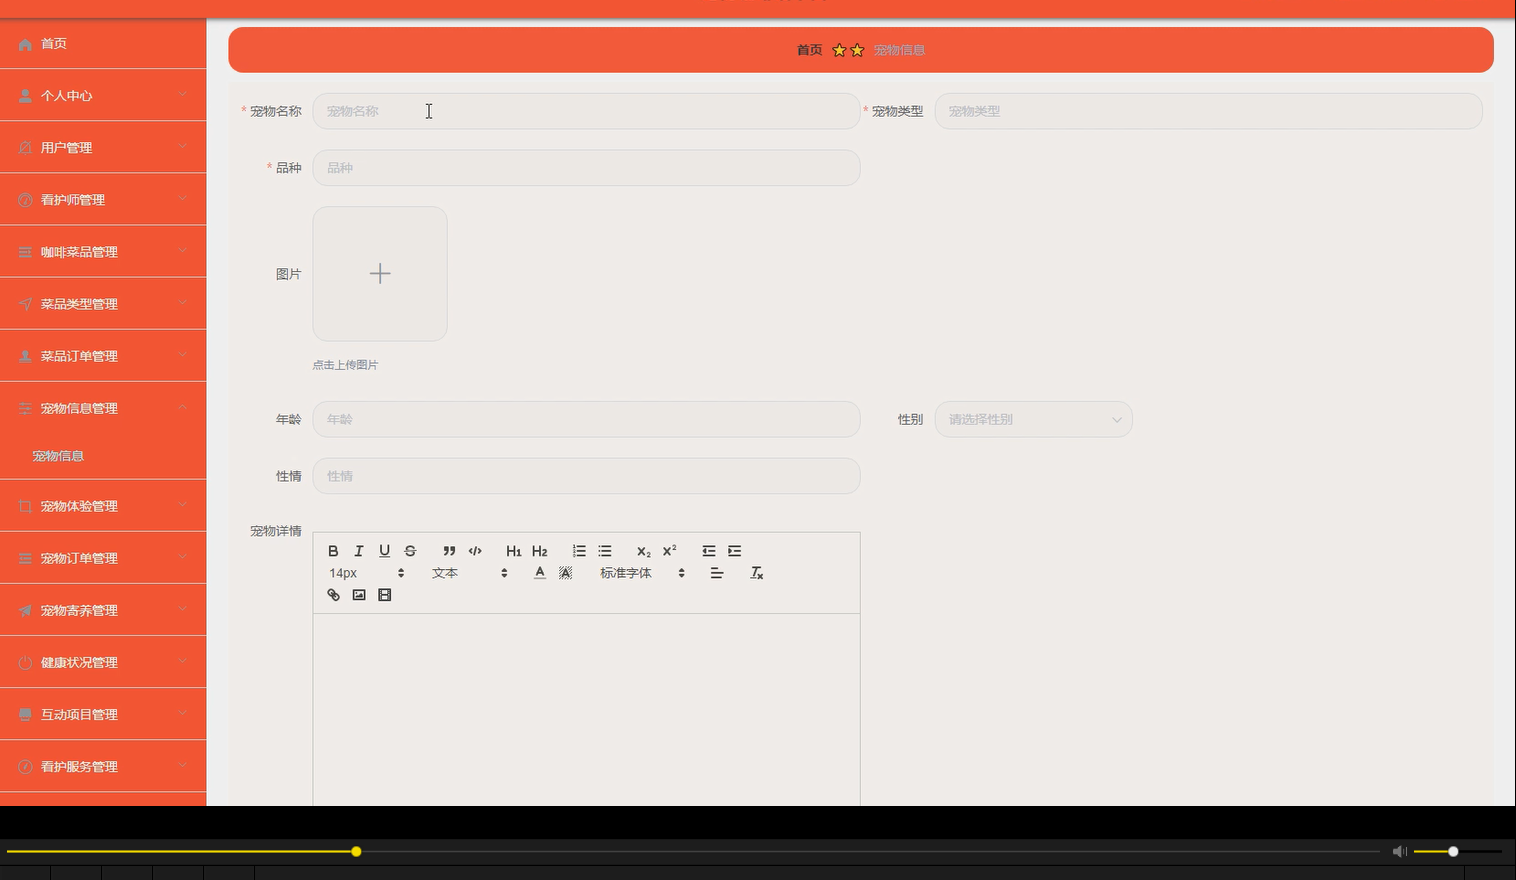Collapse the 宠物信息管理 sidebar menu
Image resolution: width=1516 pixels, height=880 pixels.
(x=103, y=408)
